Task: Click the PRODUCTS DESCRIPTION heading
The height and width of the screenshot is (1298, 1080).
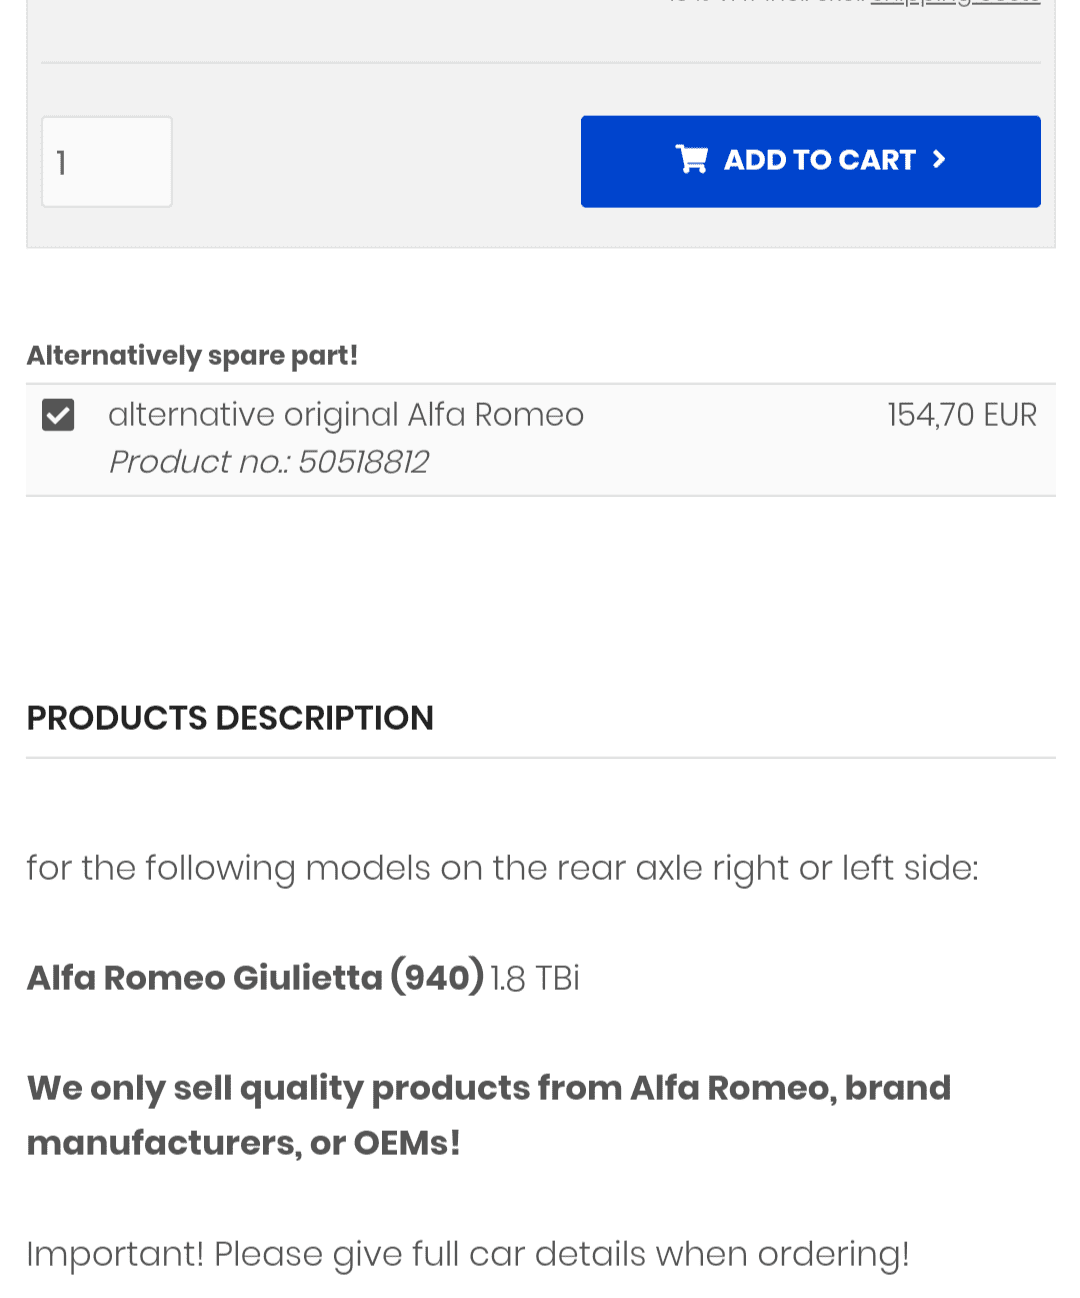Action: 230,718
